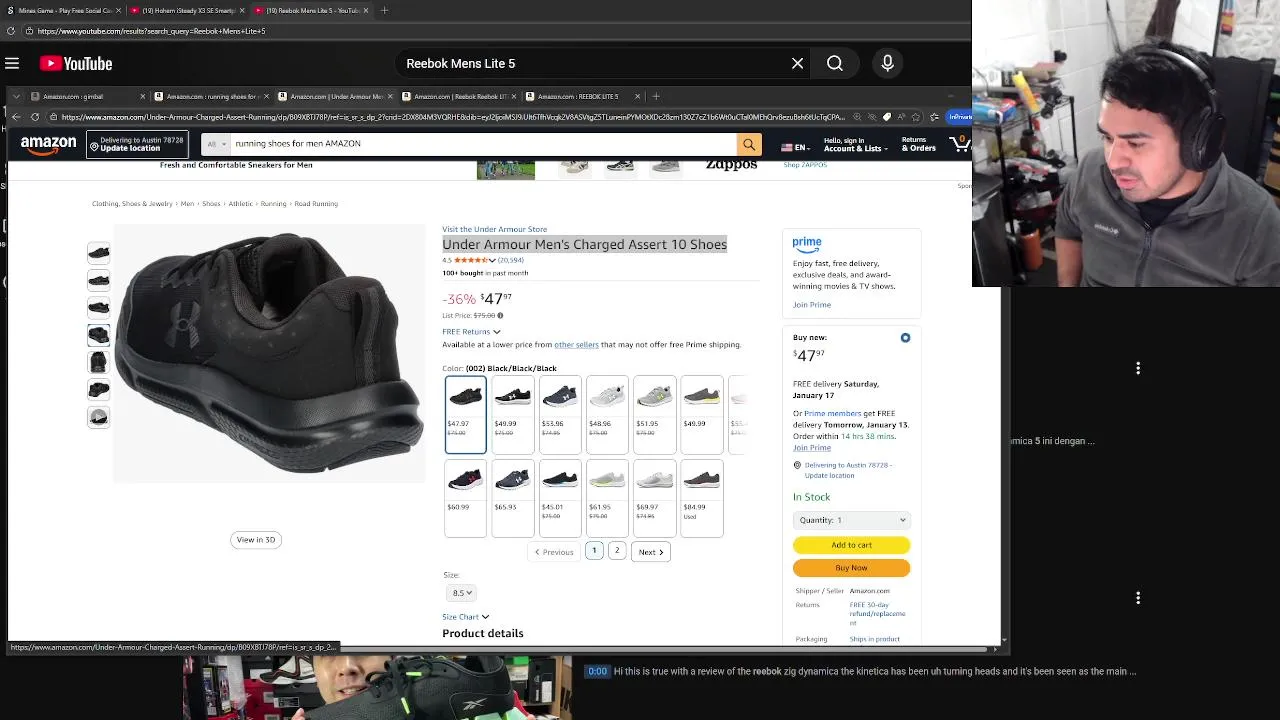This screenshot has width=1280, height=720.
Task: Click Join Prime in prime box
Action: tap(812, 304)
